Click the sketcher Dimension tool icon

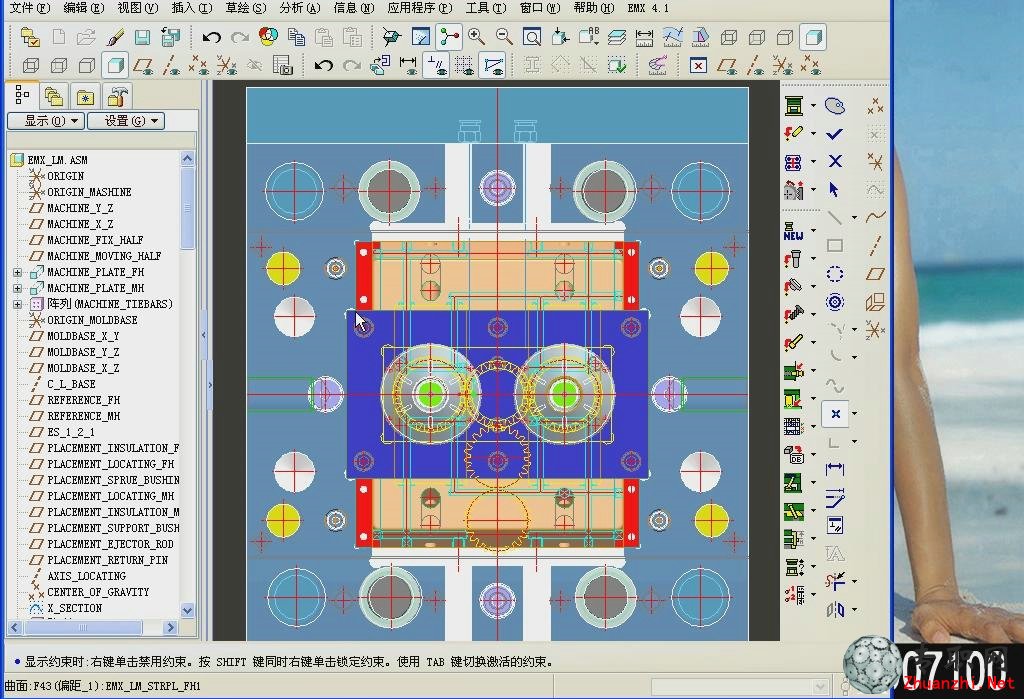(x=835, y=469)
